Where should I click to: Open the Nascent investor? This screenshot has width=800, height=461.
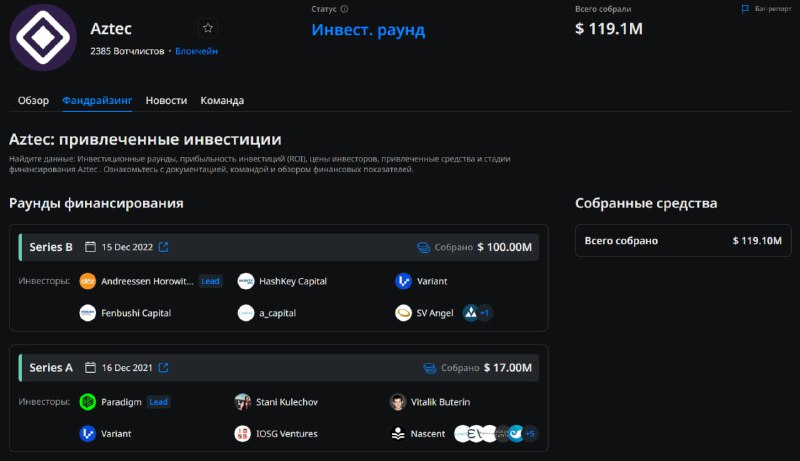pyautogui.click(x=428, y=433)
